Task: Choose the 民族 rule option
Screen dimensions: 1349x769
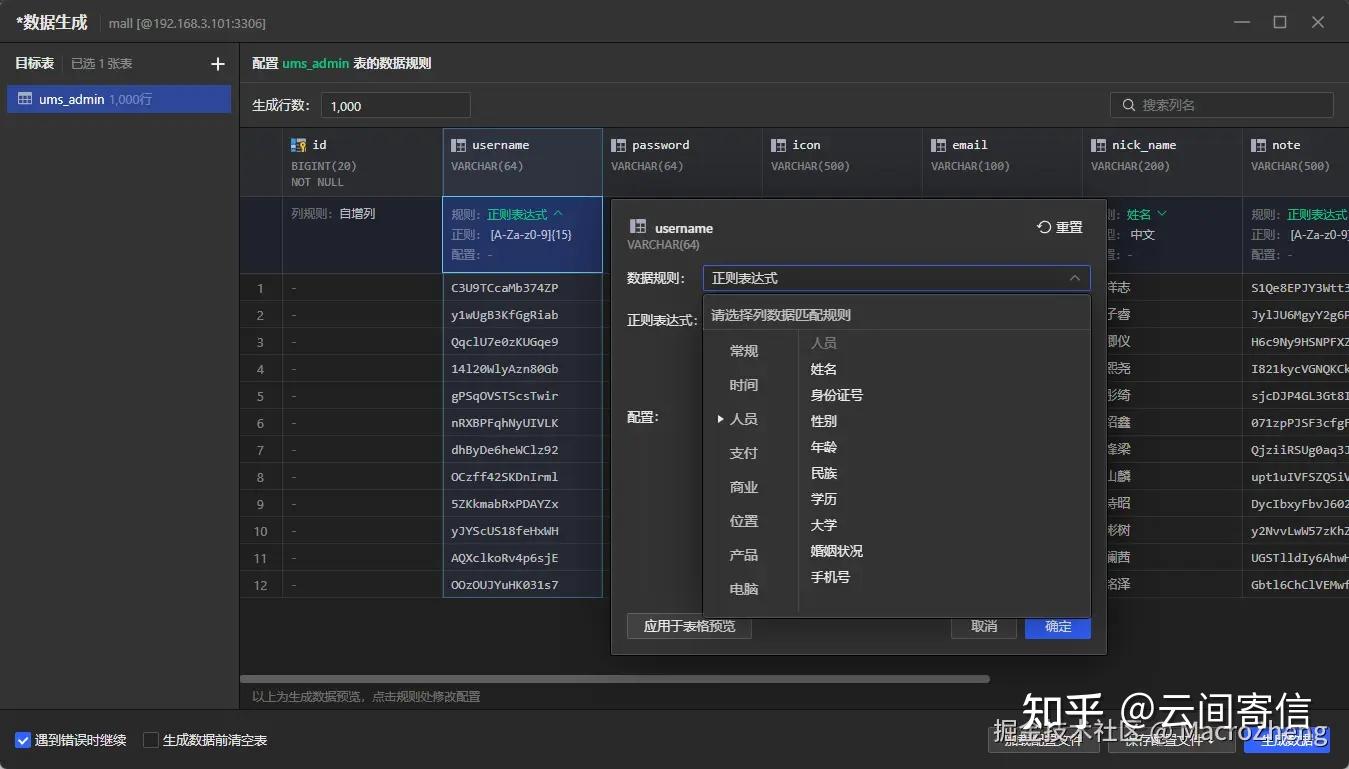Action: [824, 473]
